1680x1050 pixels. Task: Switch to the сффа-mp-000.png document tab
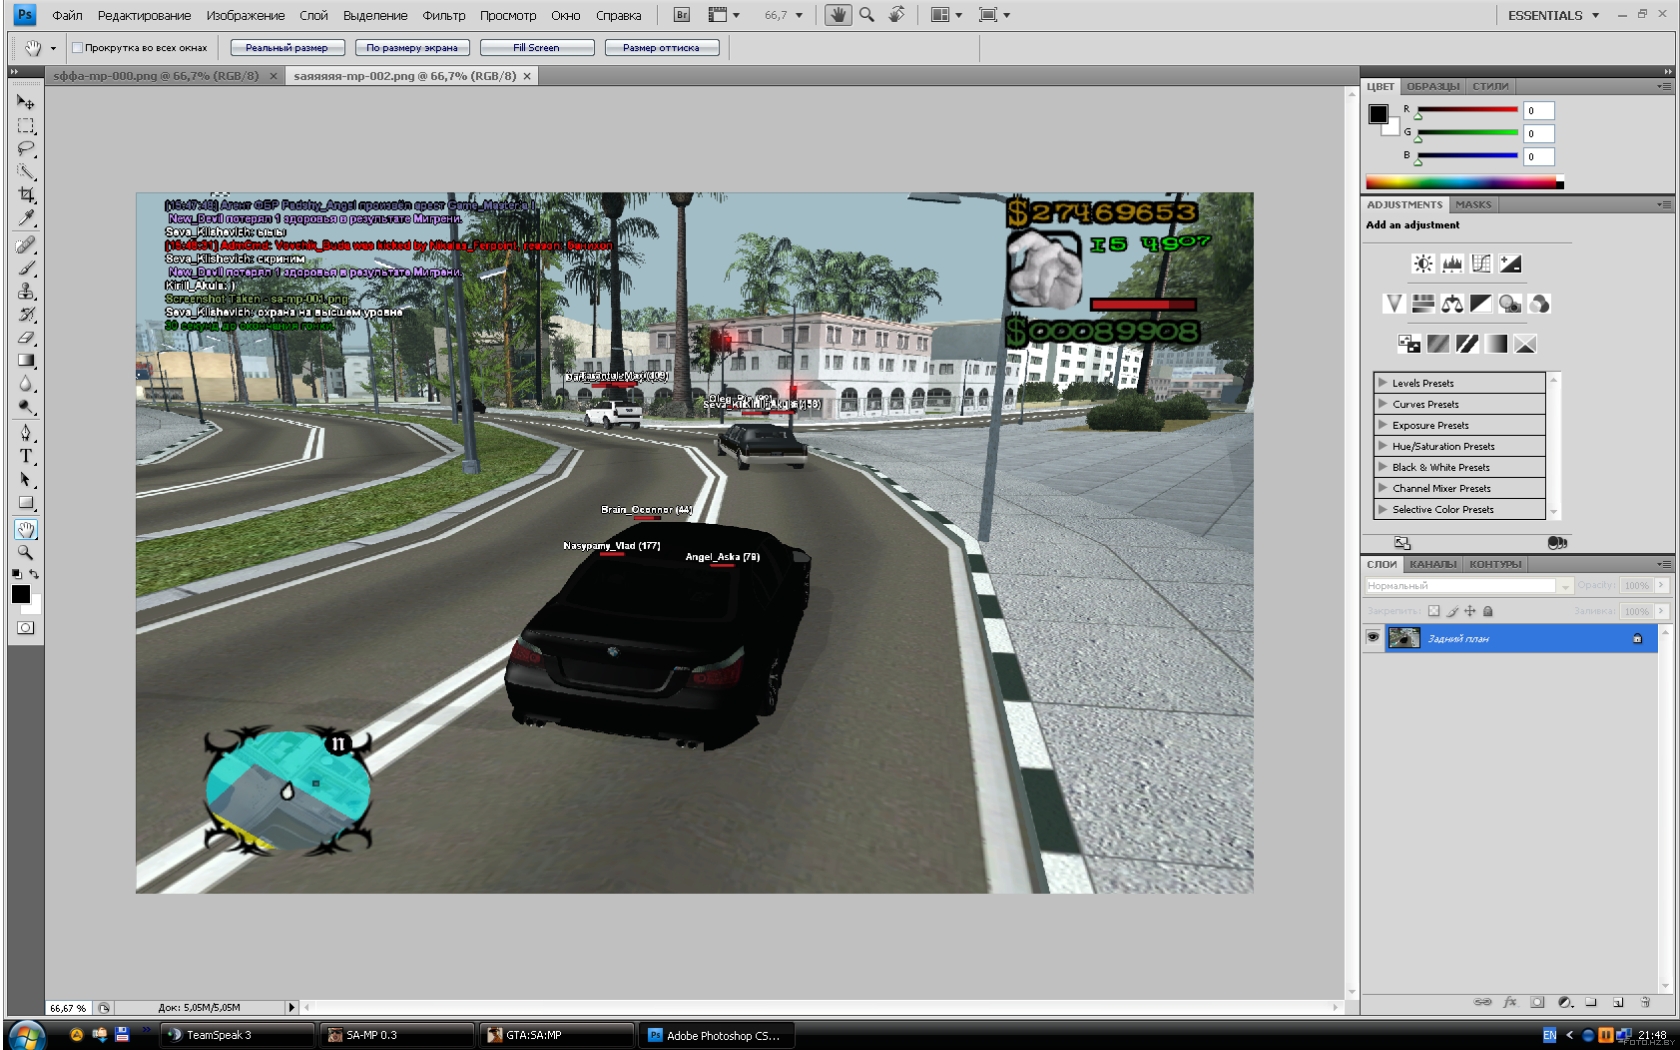pyautogui.click(x=156, y=76)
